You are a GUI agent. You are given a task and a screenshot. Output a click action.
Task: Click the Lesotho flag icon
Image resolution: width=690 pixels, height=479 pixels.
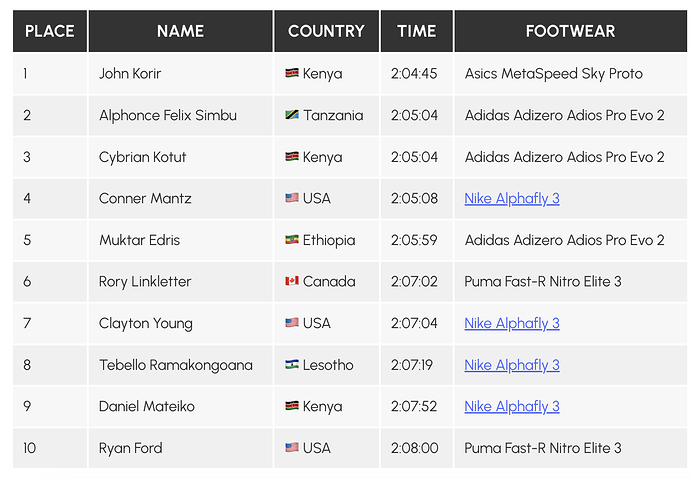click(292, 365)
